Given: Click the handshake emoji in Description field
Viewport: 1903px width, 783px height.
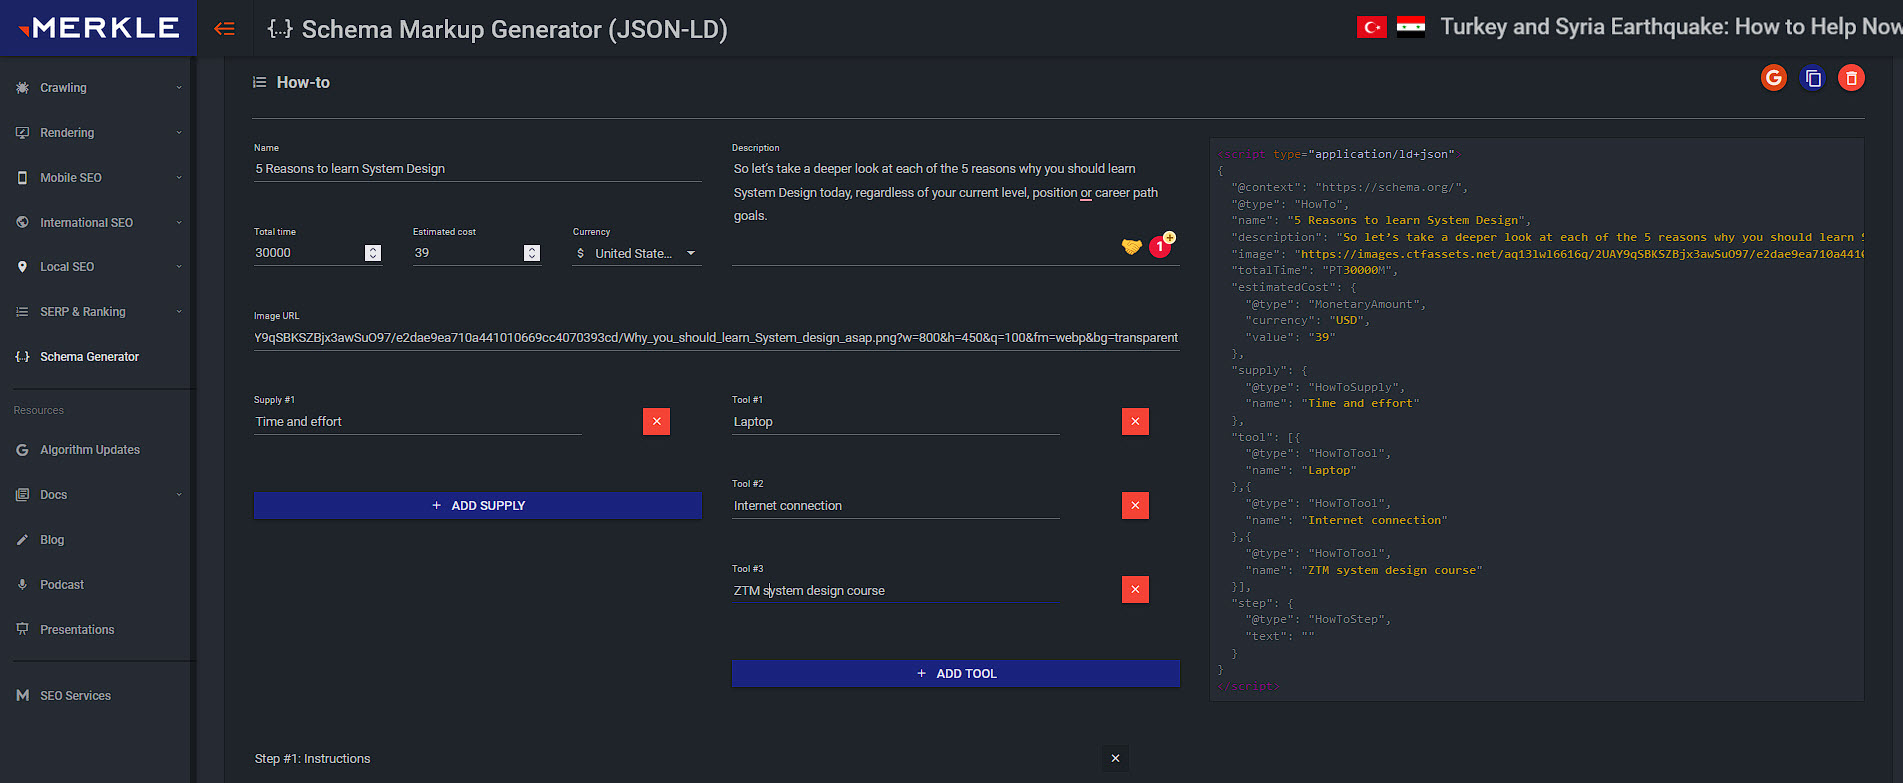Looking at the screenshot, I should pyautogui.click(x=1131, y=246).
